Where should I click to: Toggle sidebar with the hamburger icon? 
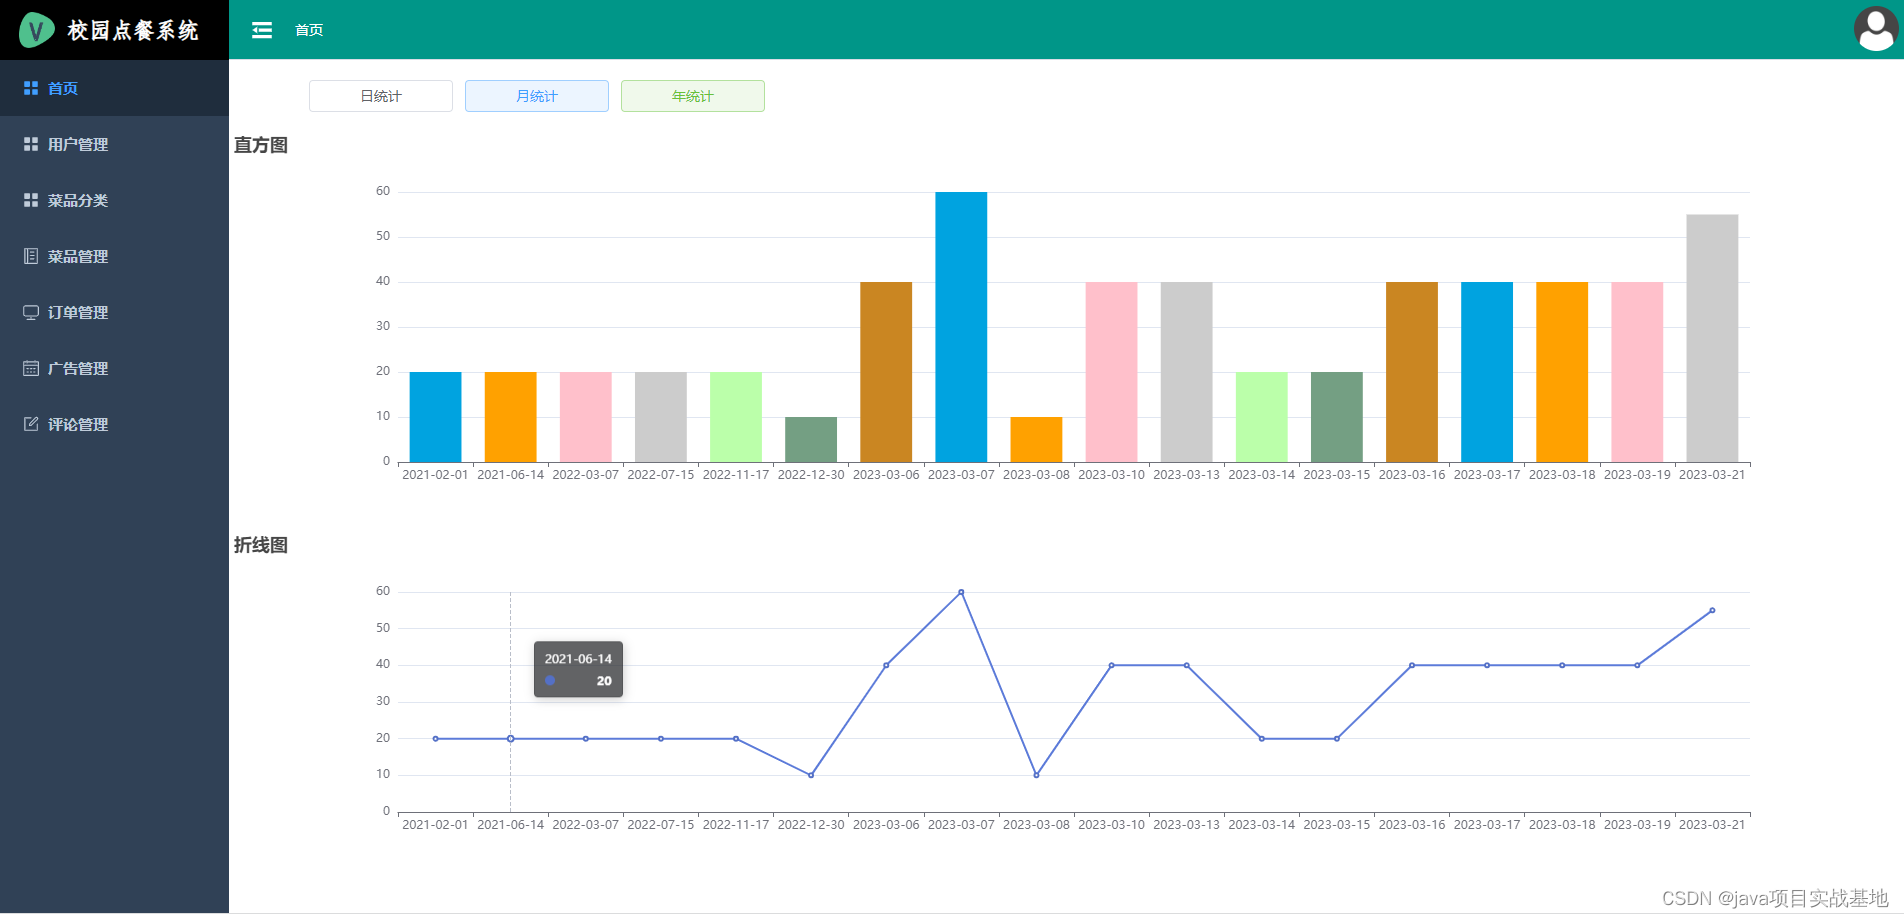262,30
